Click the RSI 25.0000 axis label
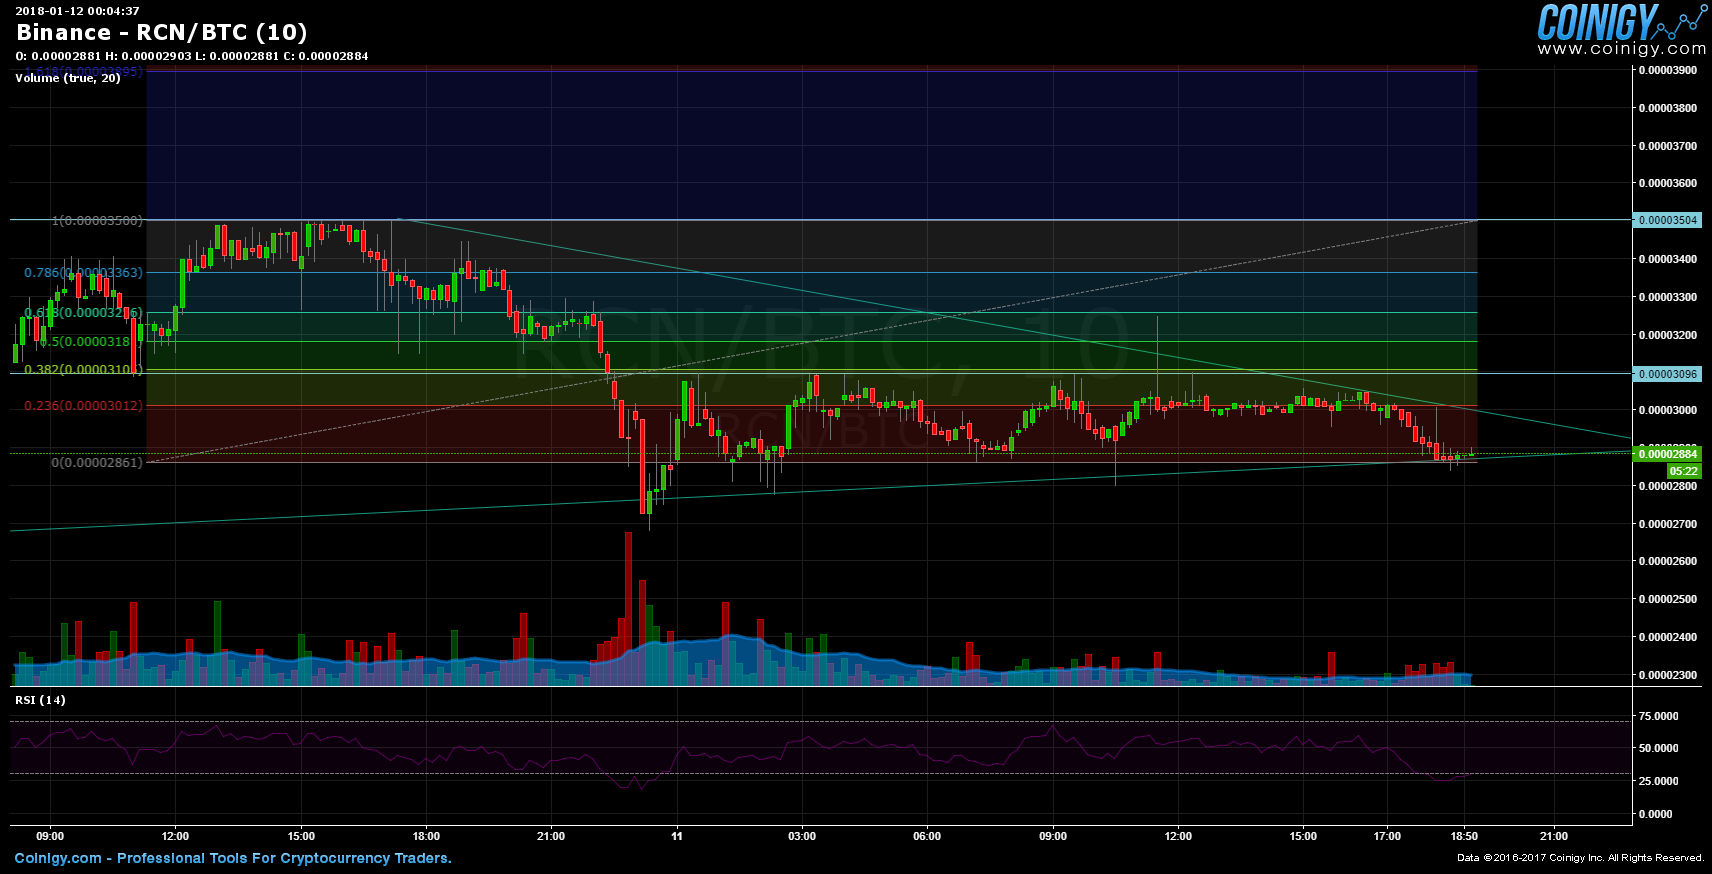Screen dimensions: 1712x874 tap(1658, 781)
